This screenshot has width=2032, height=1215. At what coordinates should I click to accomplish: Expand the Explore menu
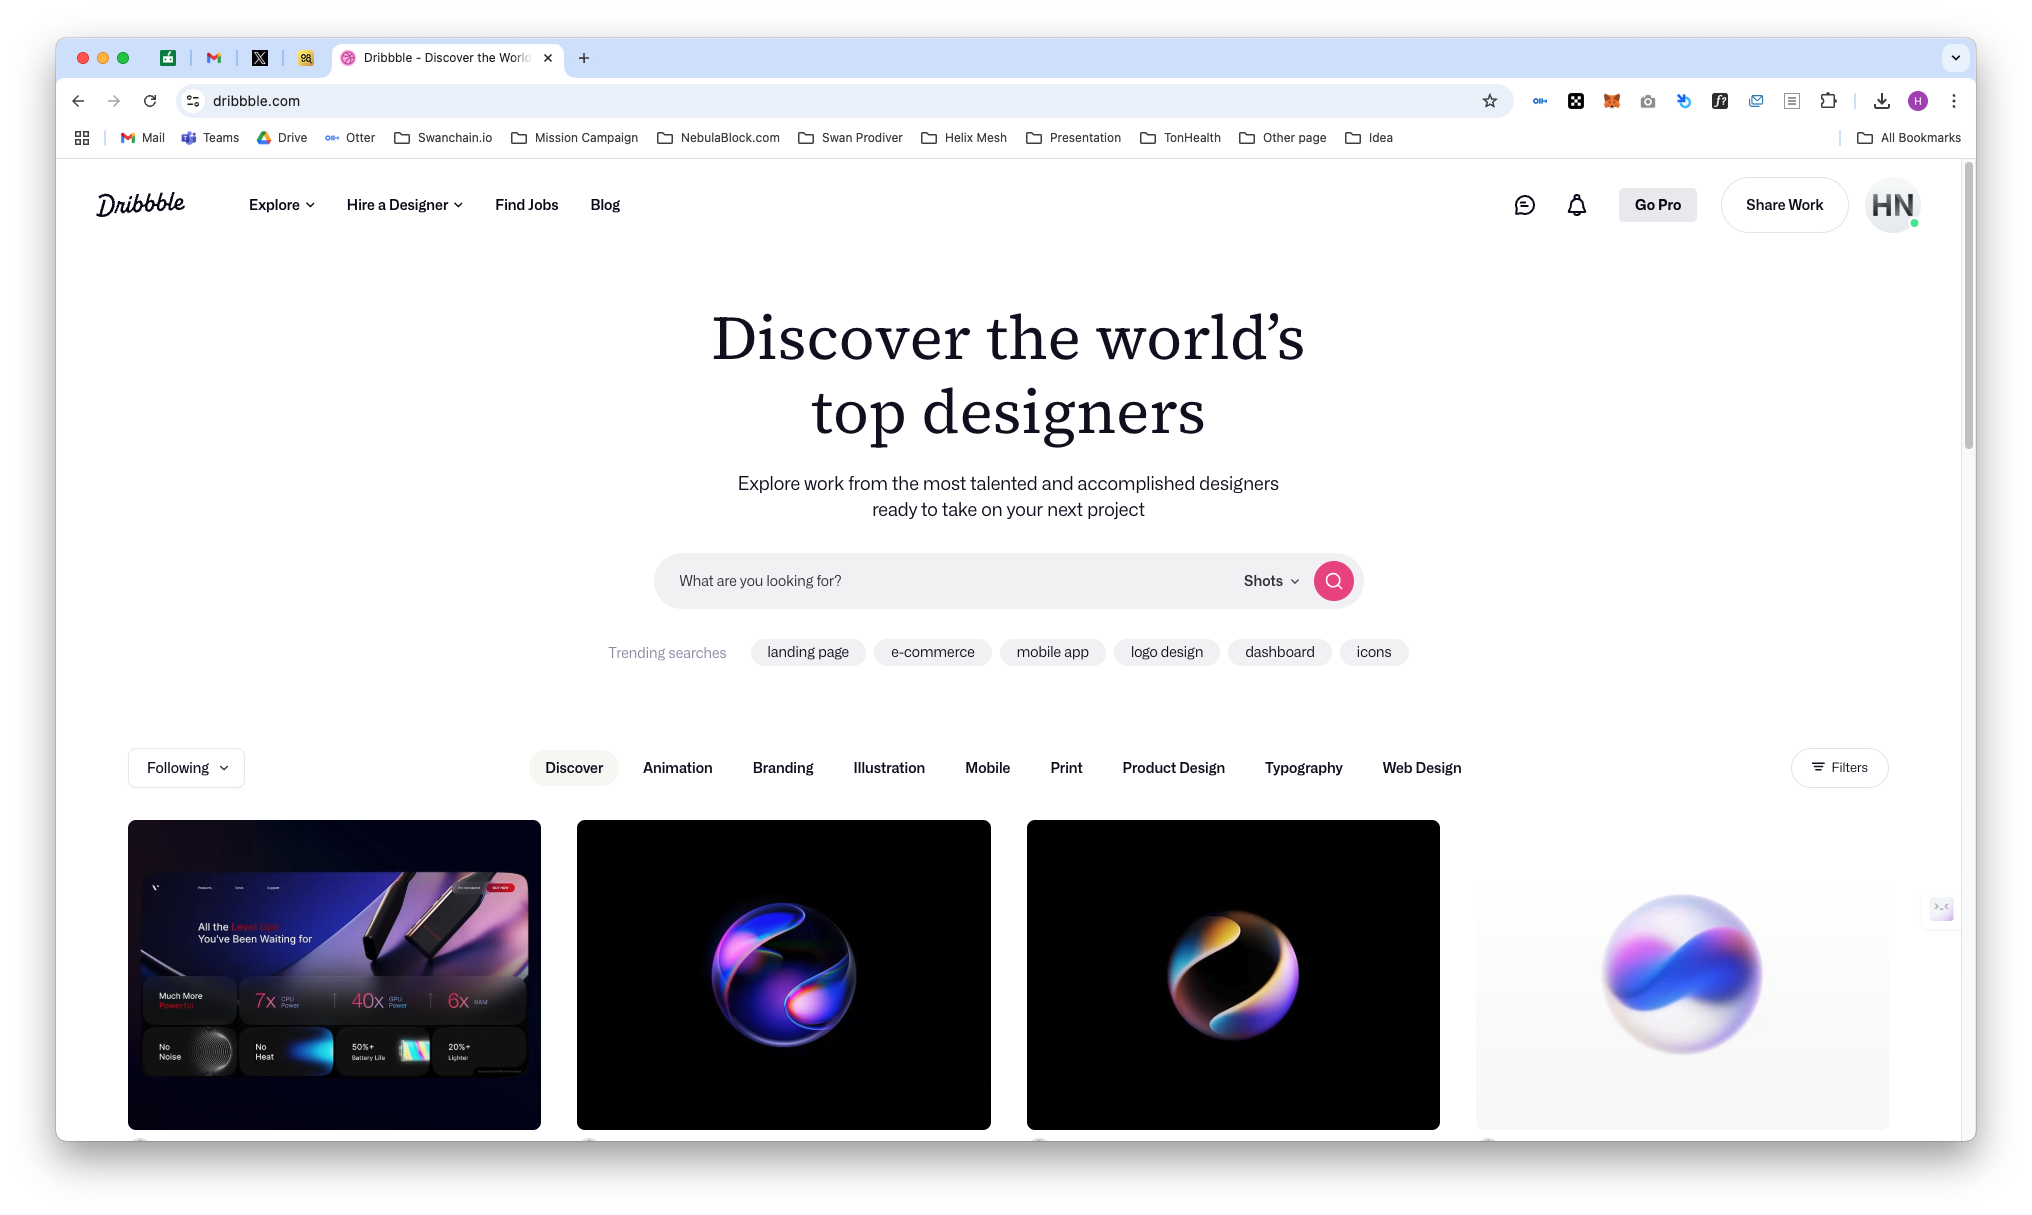[x=281, y=205]
